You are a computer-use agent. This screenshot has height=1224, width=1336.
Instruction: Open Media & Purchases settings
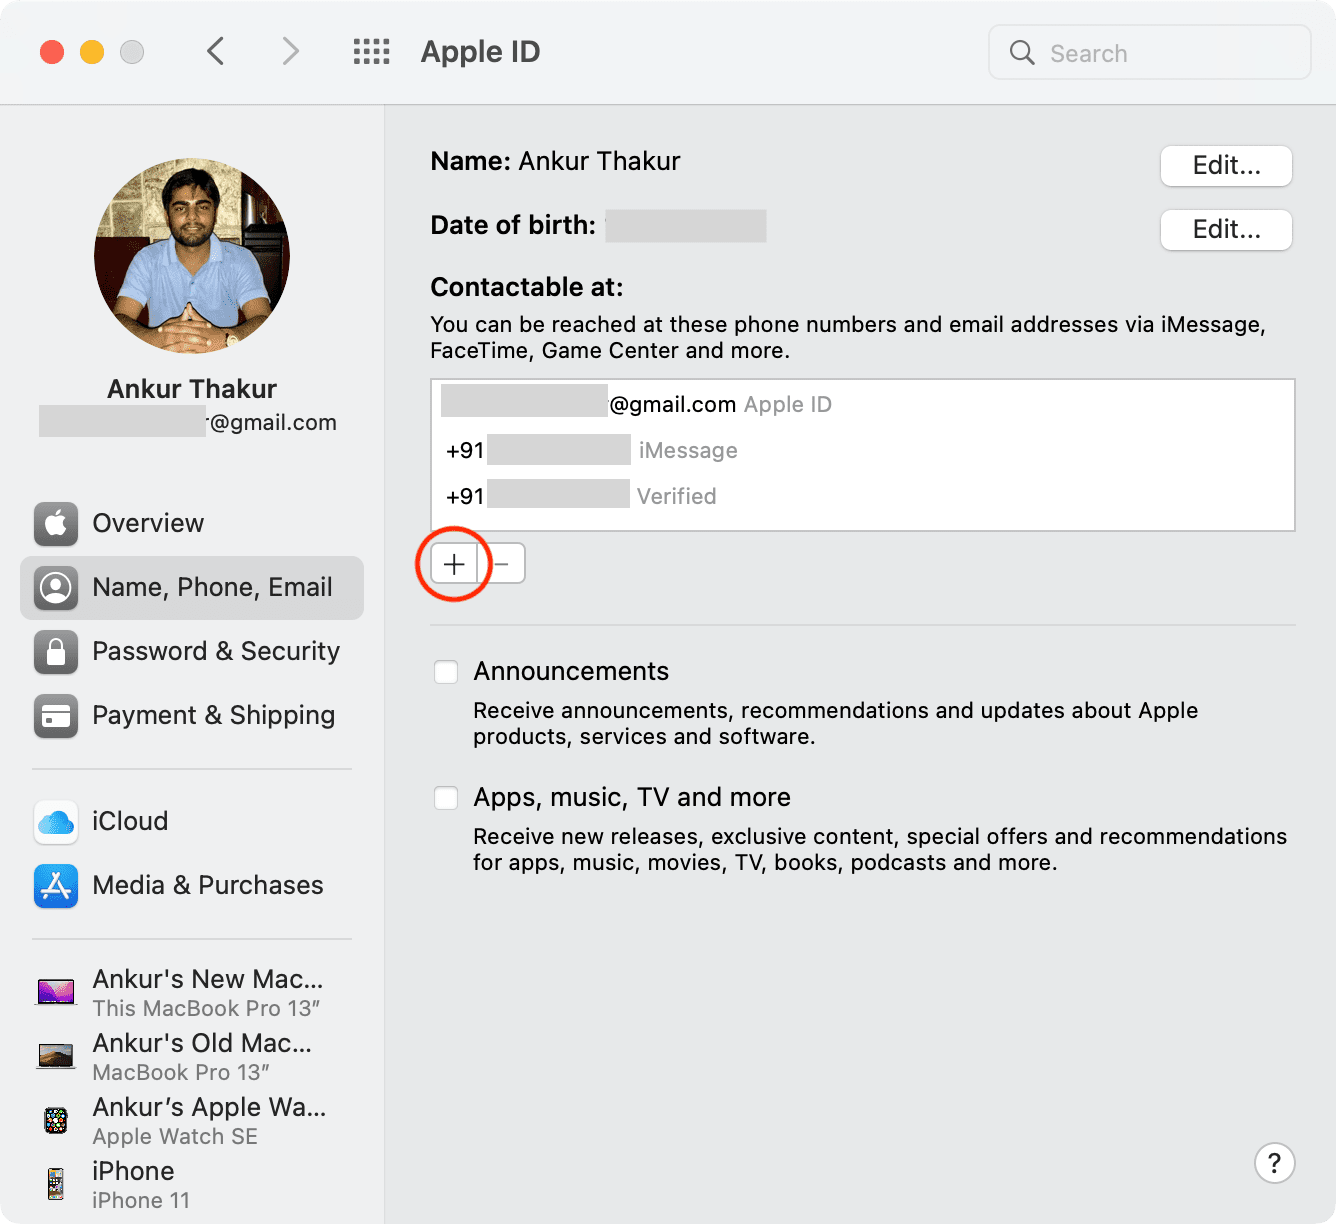click(192, 885)
